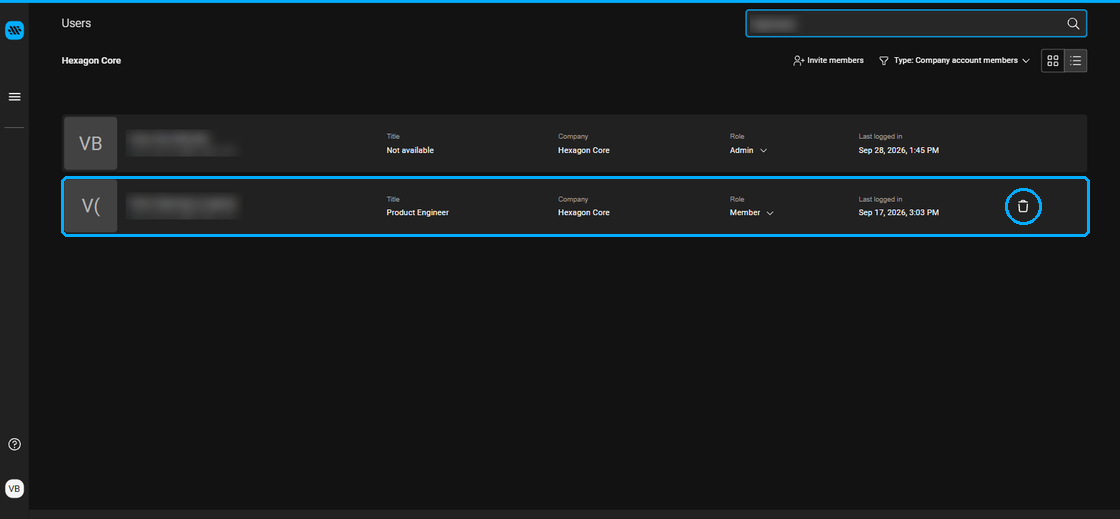Open the Admin role dropdown
The image size is (1120, 519).
[748, 151]
